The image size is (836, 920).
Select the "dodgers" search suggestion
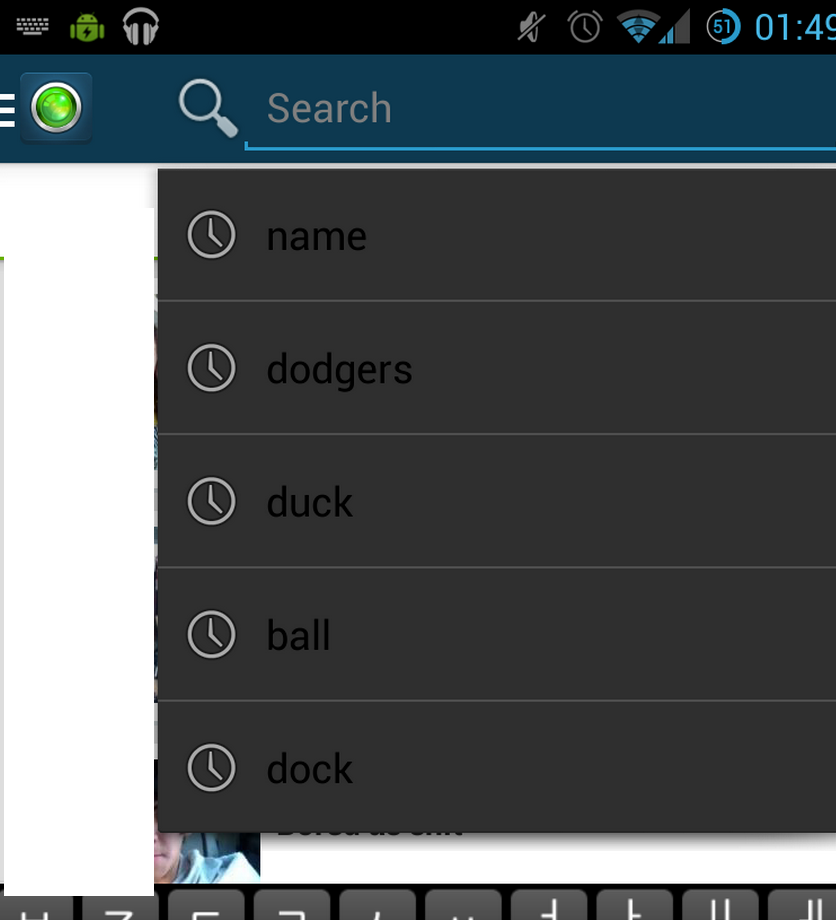497,368
